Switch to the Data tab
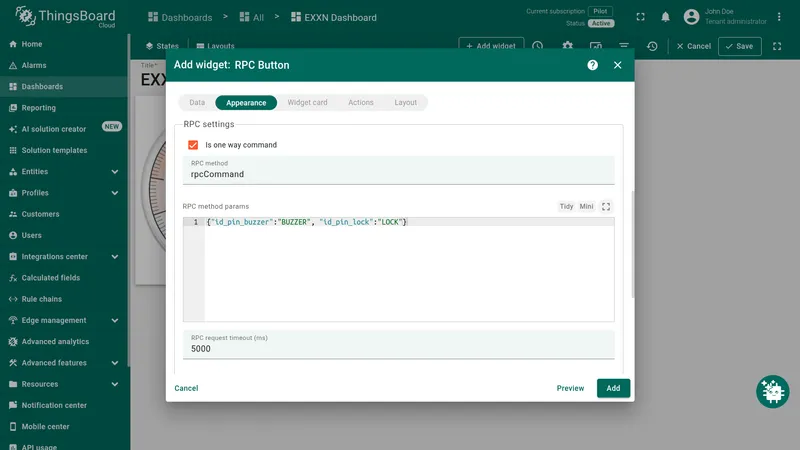800x450 pixels. (197, 103)
